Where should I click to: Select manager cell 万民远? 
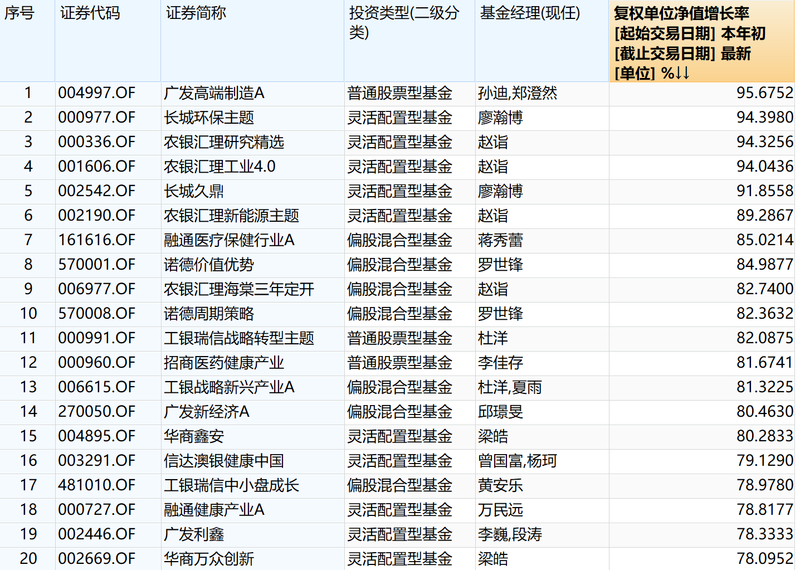click(501, 510)
